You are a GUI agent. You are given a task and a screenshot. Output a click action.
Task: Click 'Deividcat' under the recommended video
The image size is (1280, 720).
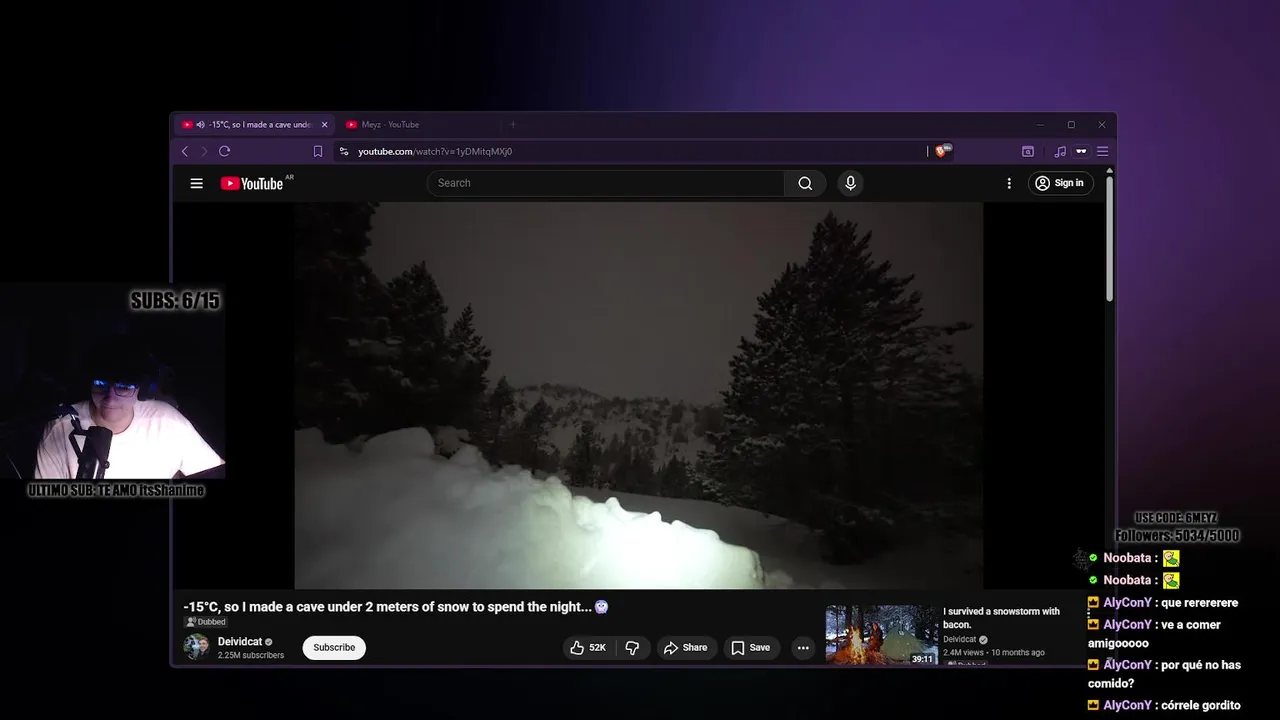coord(960,639)
